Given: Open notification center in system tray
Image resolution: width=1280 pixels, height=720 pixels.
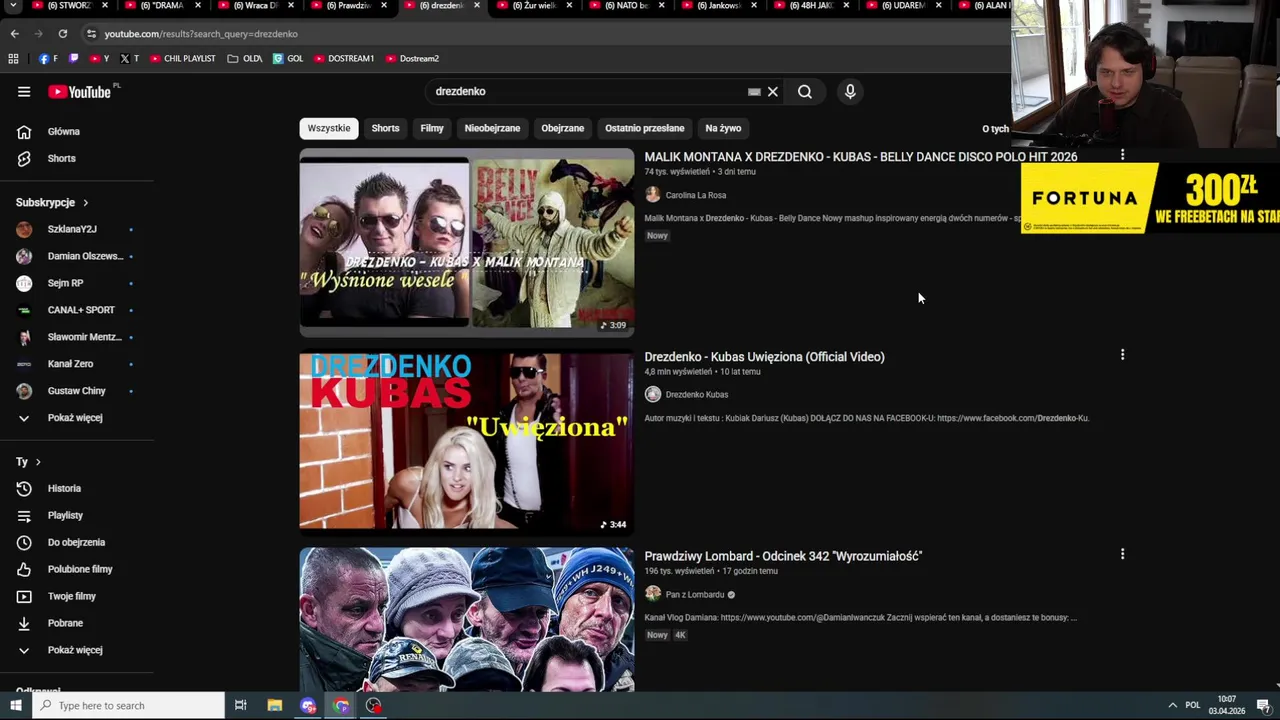Looking at the screenshot, I should point(1263,706).
